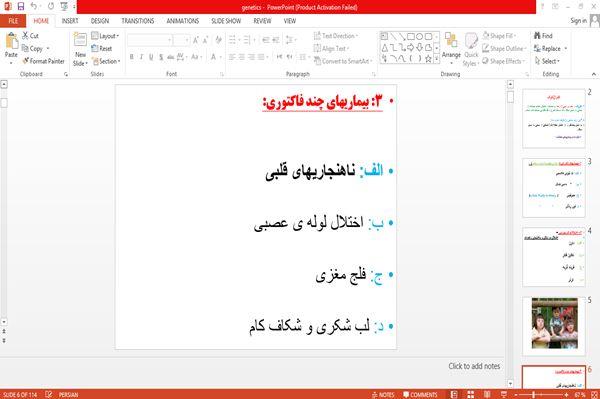Increase list indent level
This screenshot has width=600, height=399.
pyautogui.click(x=276, y=40)
